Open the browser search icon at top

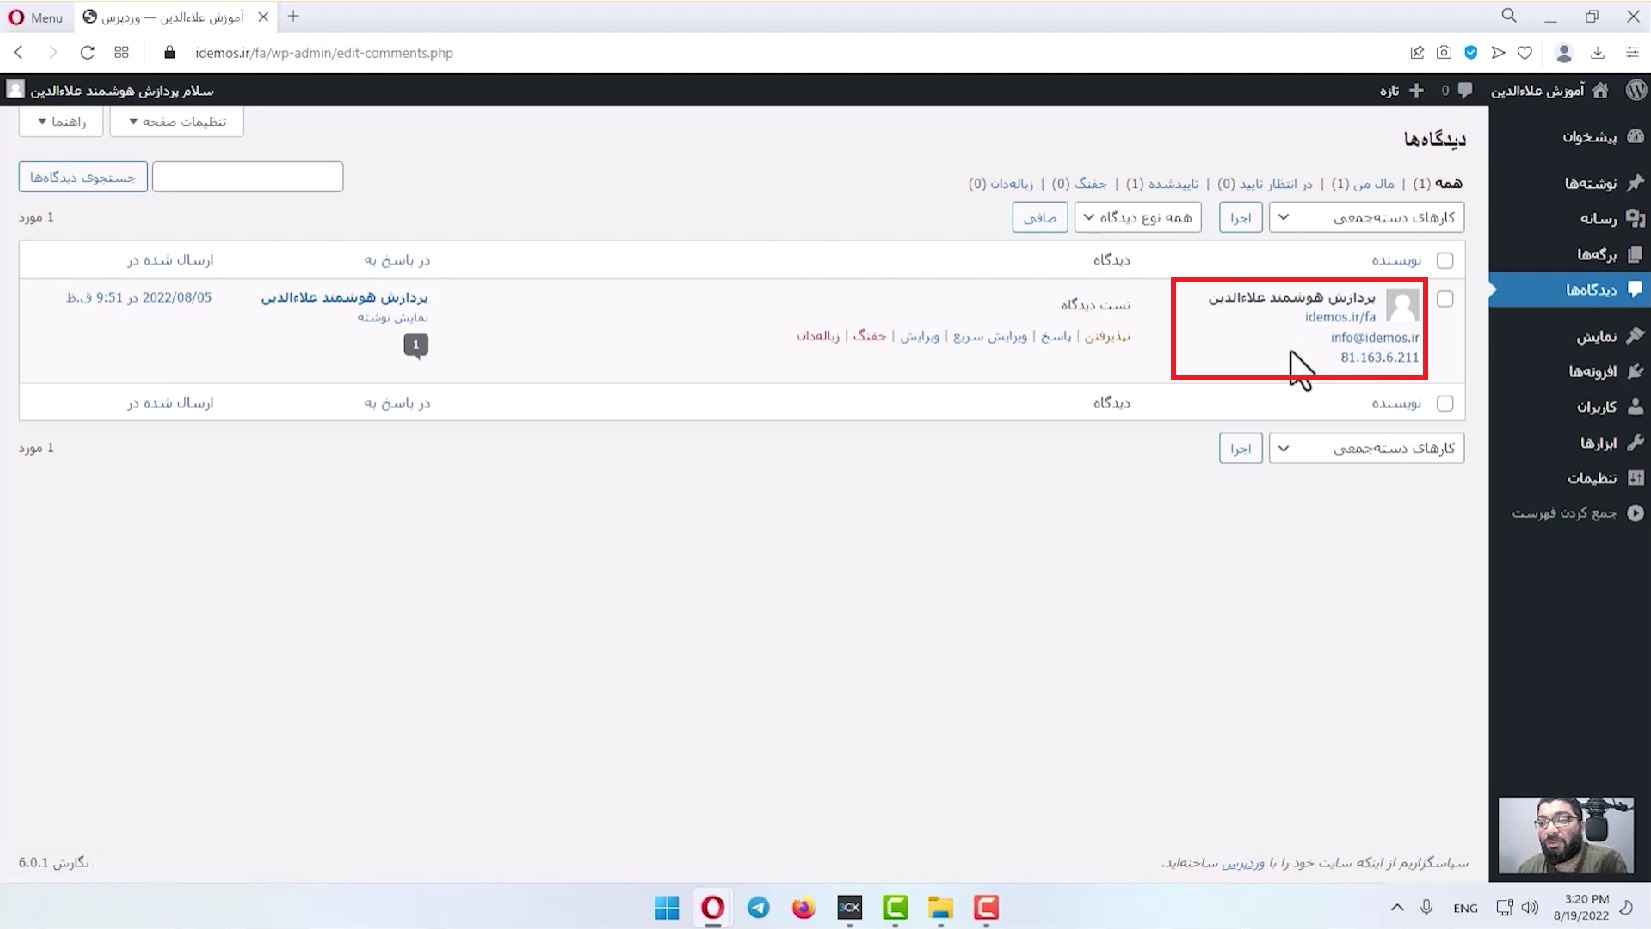[x=1509, y=16]
